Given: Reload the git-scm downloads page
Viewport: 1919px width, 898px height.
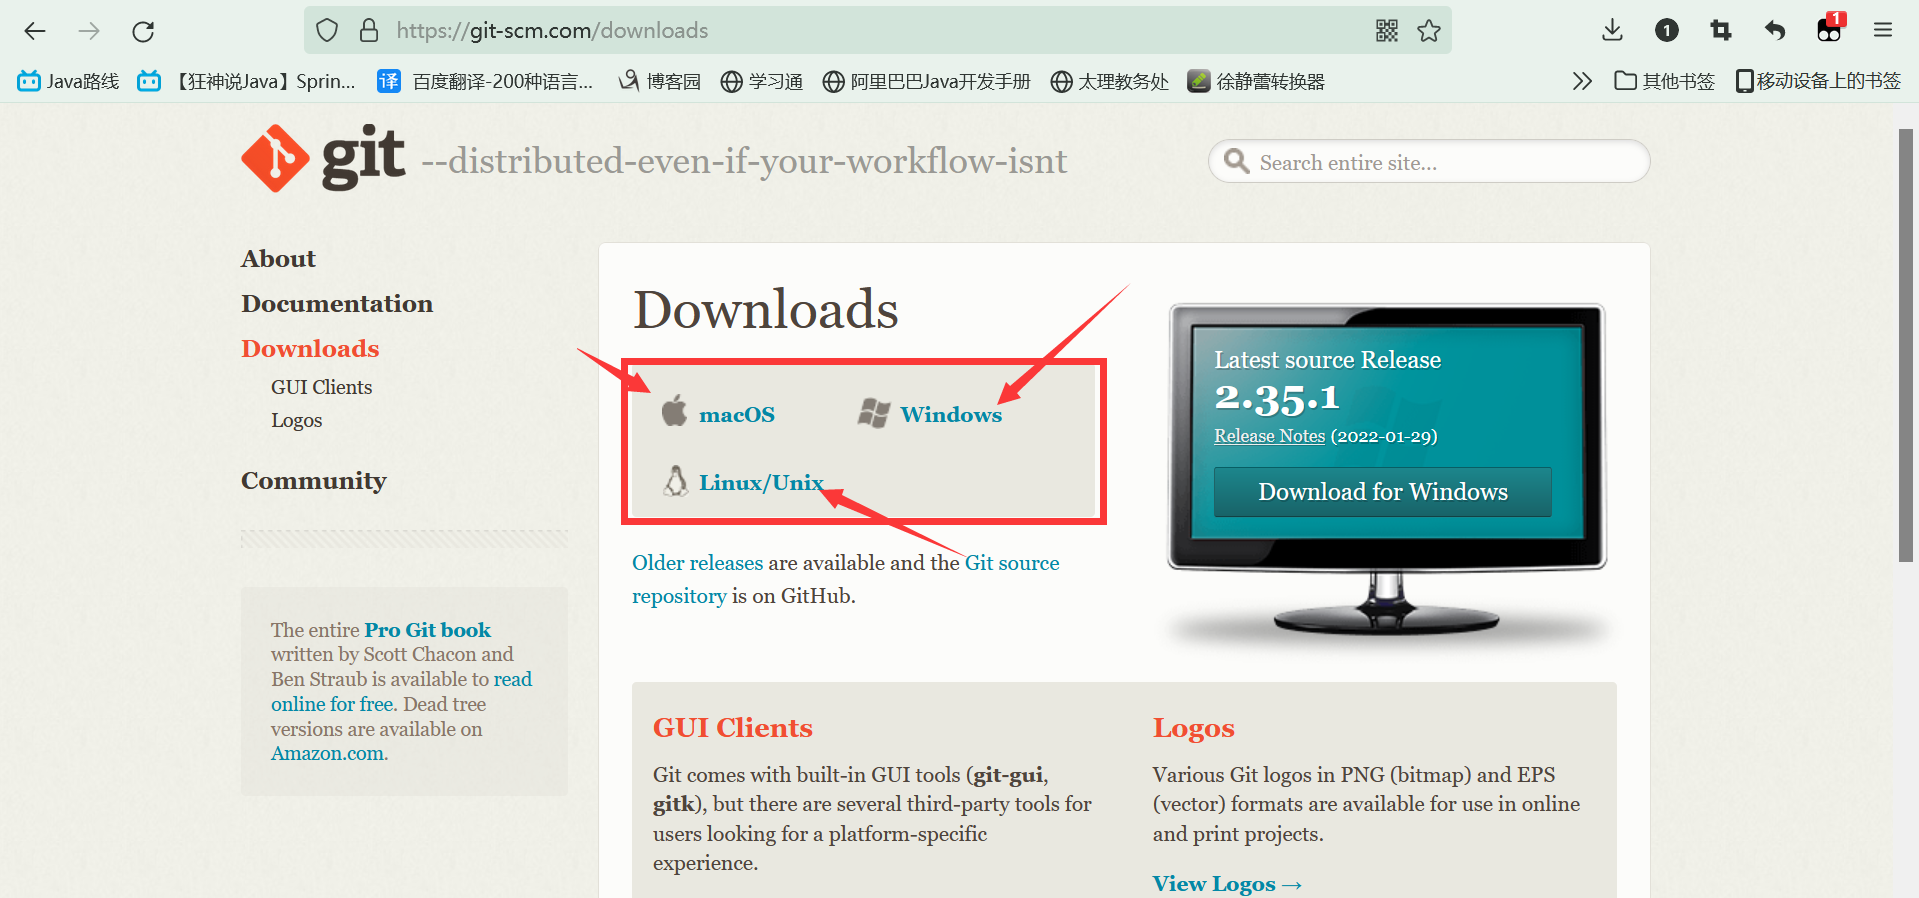Looking at the screenshot, I should [143, 31].
